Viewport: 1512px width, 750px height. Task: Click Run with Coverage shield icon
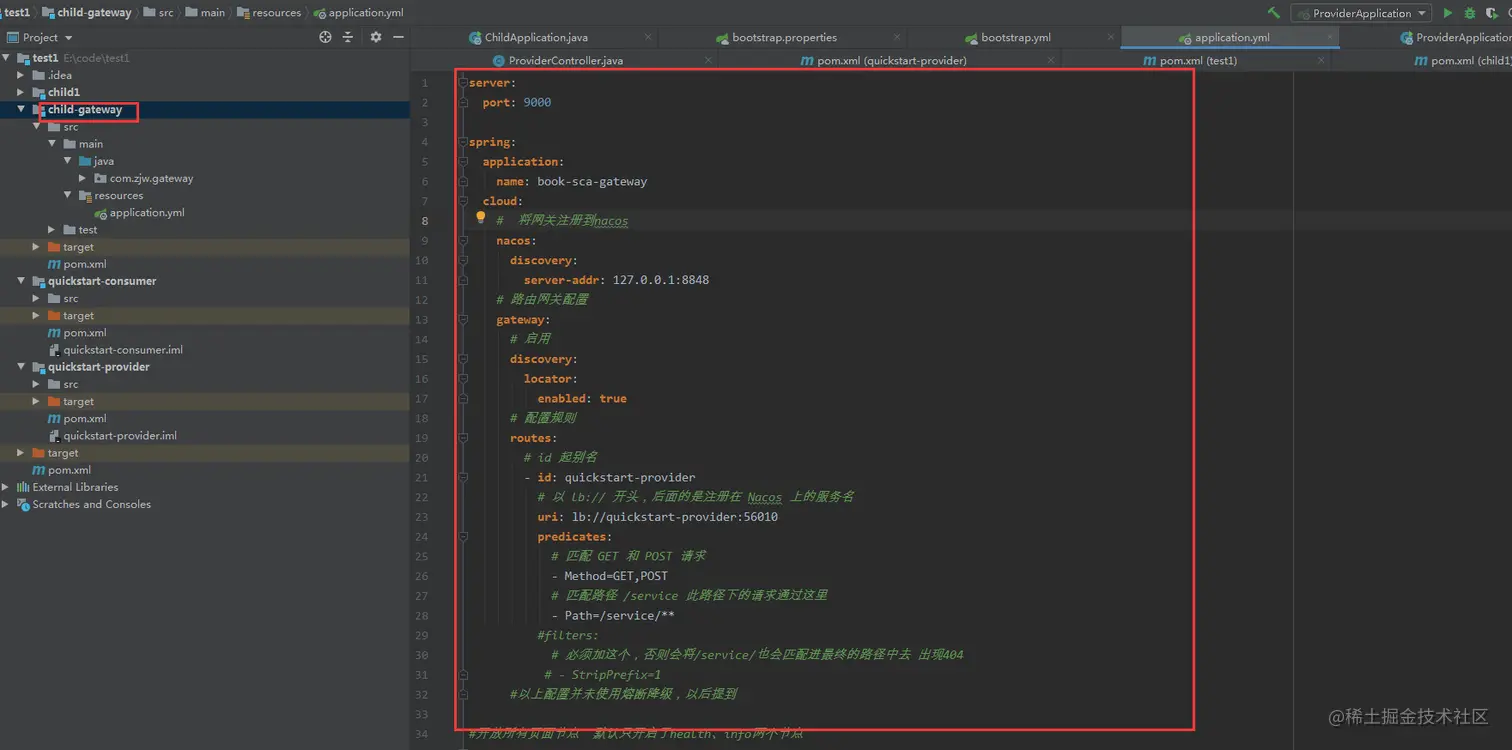(x=1491, y=13)
